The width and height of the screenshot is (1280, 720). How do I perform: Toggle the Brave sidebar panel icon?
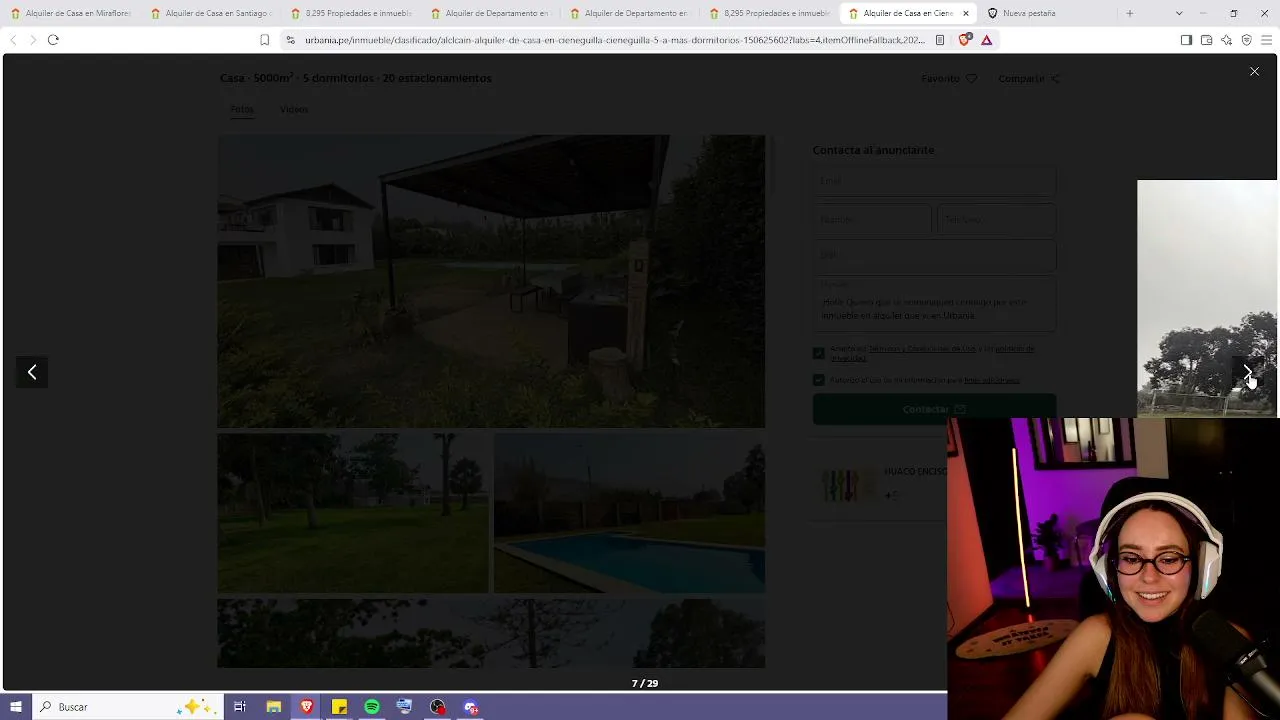coord(1186,40)
